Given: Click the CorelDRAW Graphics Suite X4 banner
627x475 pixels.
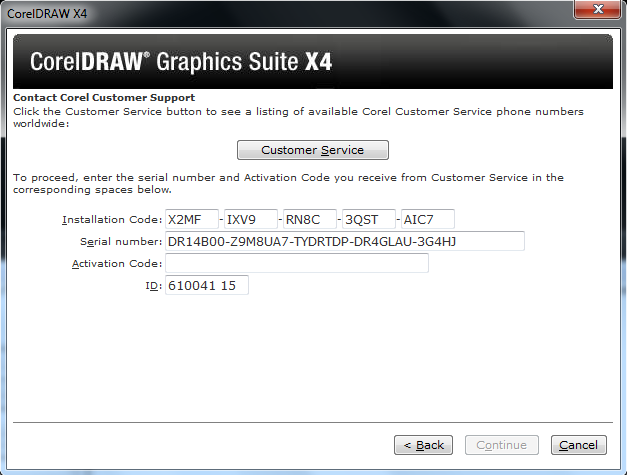Looking at the screenshot, I should click(313, 62).
